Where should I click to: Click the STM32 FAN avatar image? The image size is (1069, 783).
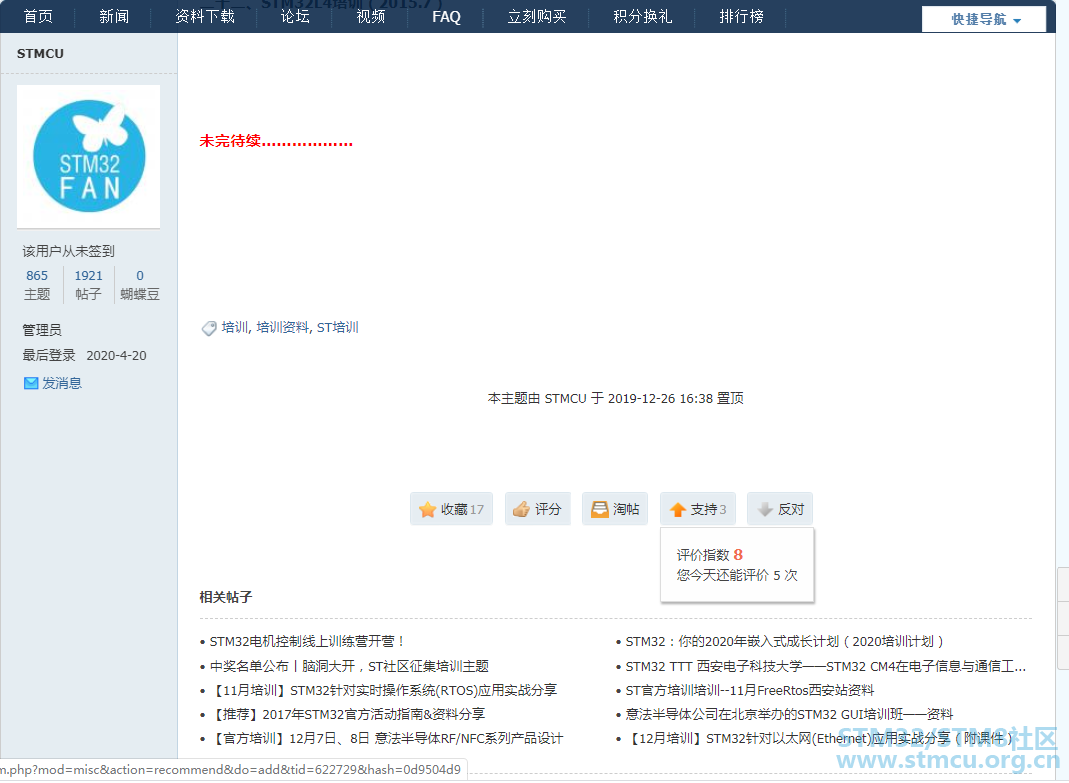click(x=89, y=156)
